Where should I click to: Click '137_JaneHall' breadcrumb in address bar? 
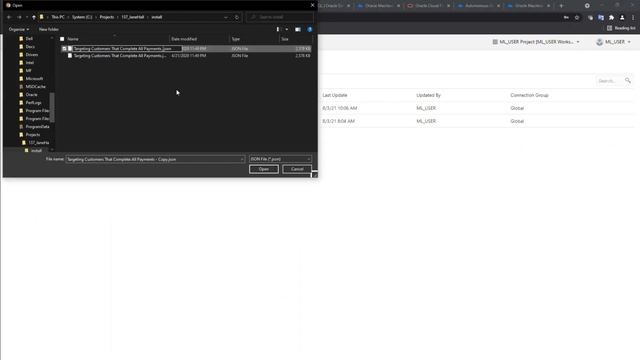[133, 17]
